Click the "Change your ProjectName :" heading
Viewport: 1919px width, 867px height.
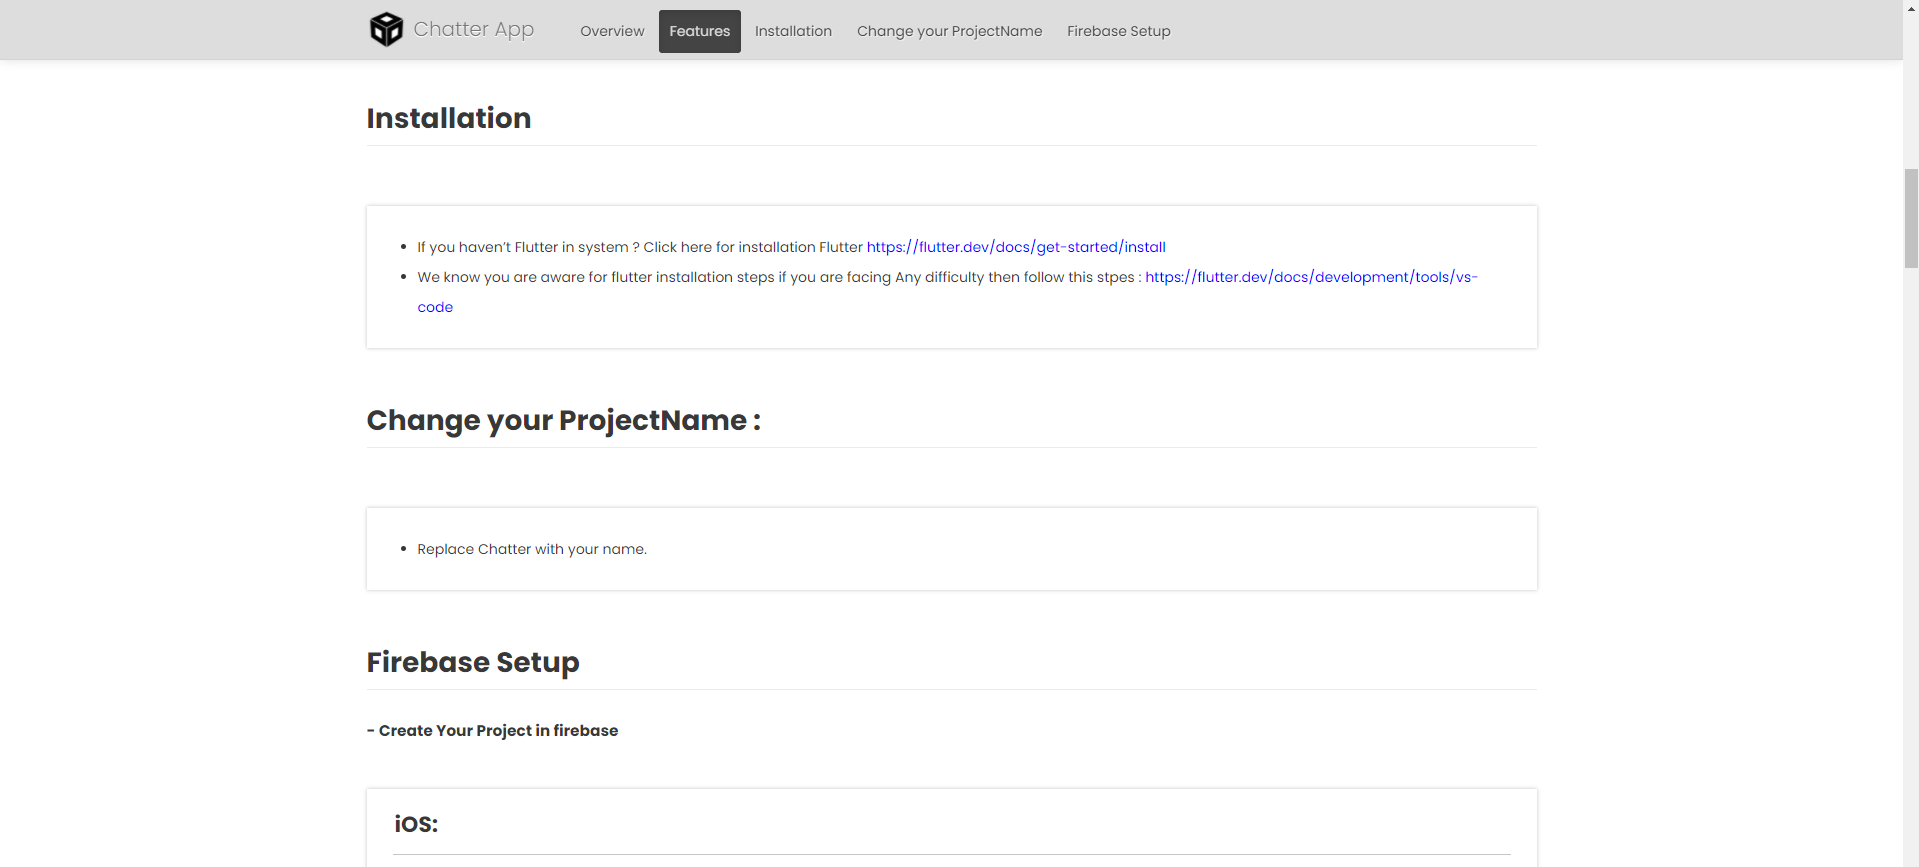(x=563, y=420)
